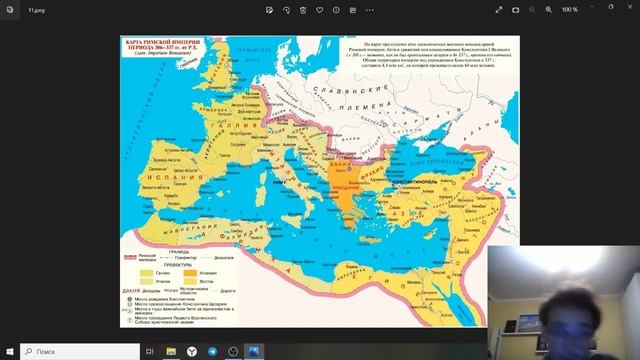640x360 pixels.
Task: Click the Поиск taskbar search box
Action: click(80, 351)
